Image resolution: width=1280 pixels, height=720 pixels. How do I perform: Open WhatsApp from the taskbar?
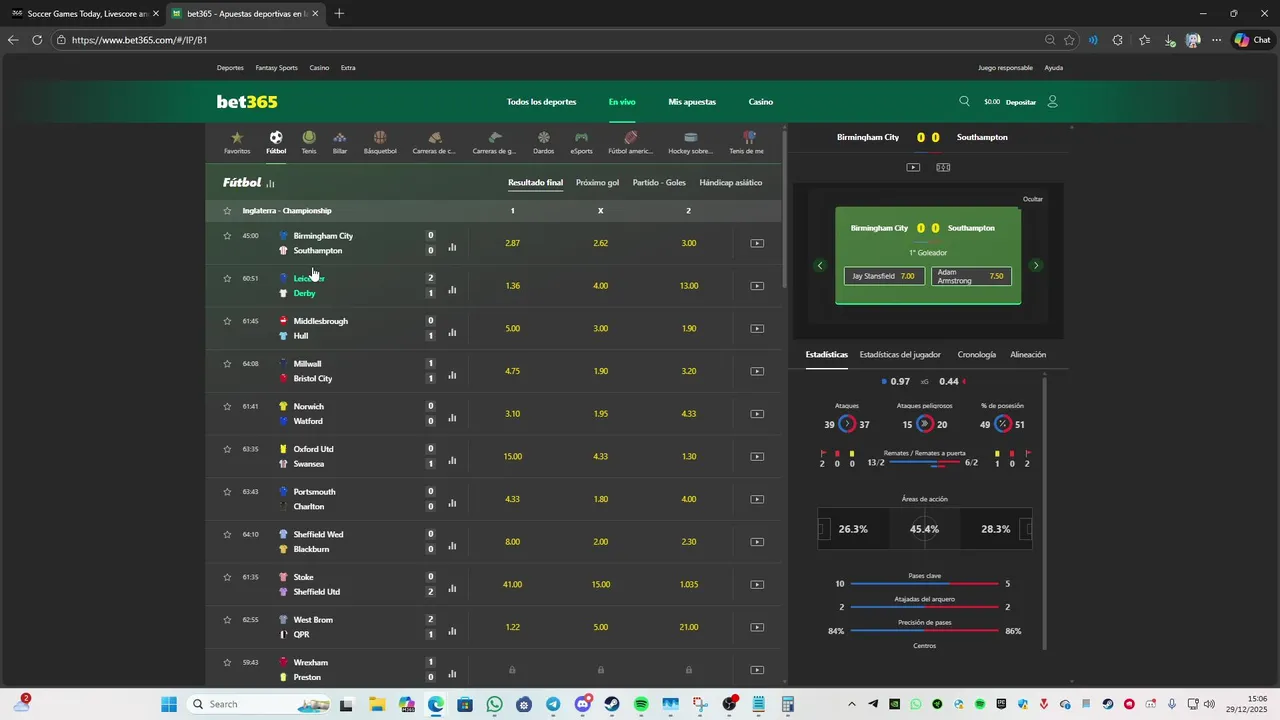(495, 704)
